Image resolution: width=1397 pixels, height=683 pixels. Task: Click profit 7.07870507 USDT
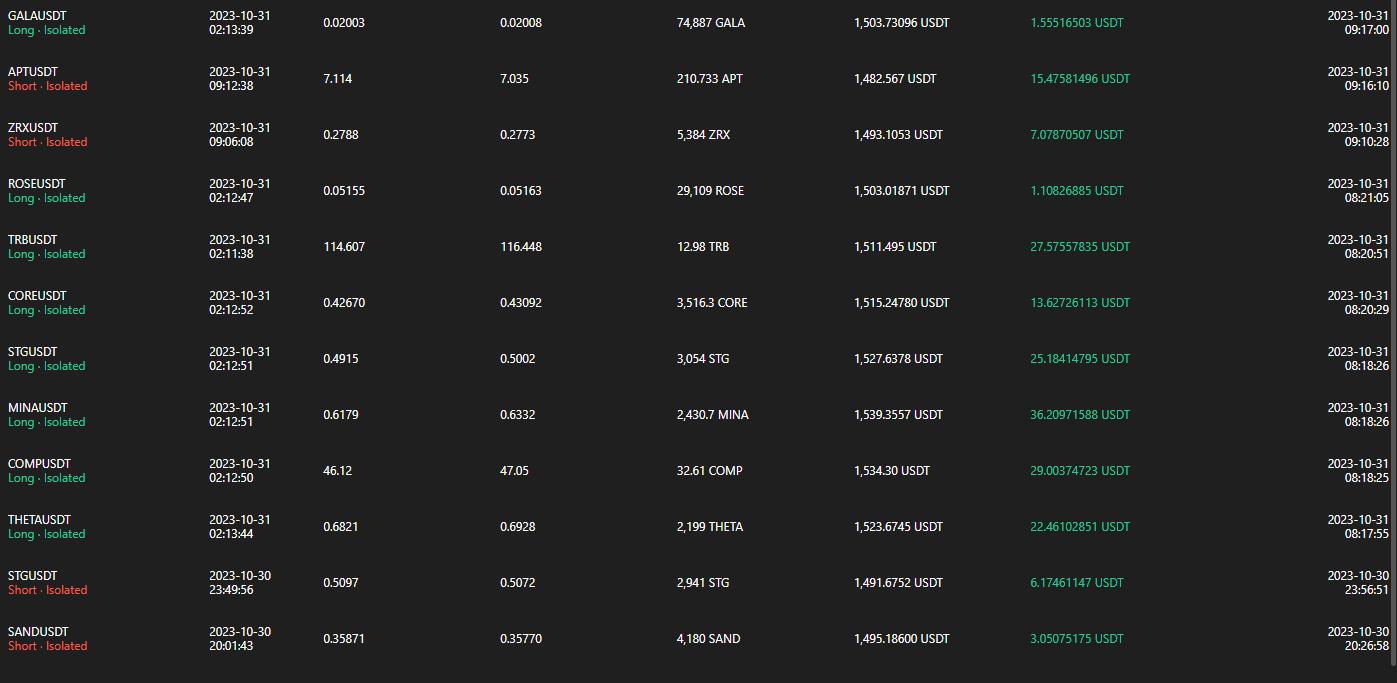pyautogui.click(x=1077, y=134)
